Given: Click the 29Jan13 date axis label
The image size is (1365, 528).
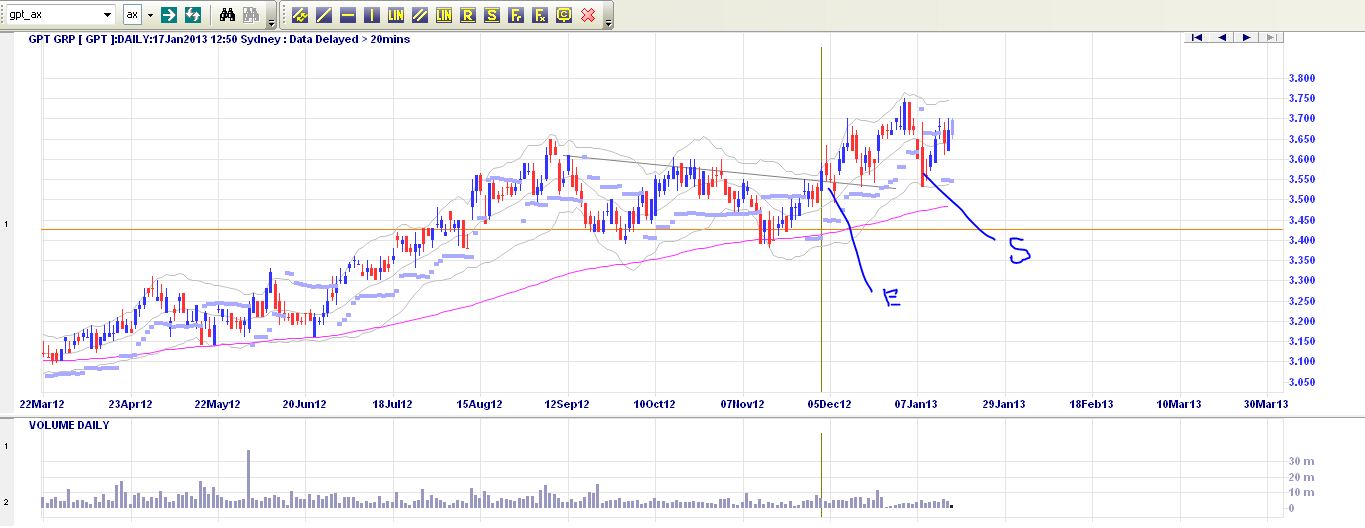Looking at the screenshot, I should (x=1004, y=405).
